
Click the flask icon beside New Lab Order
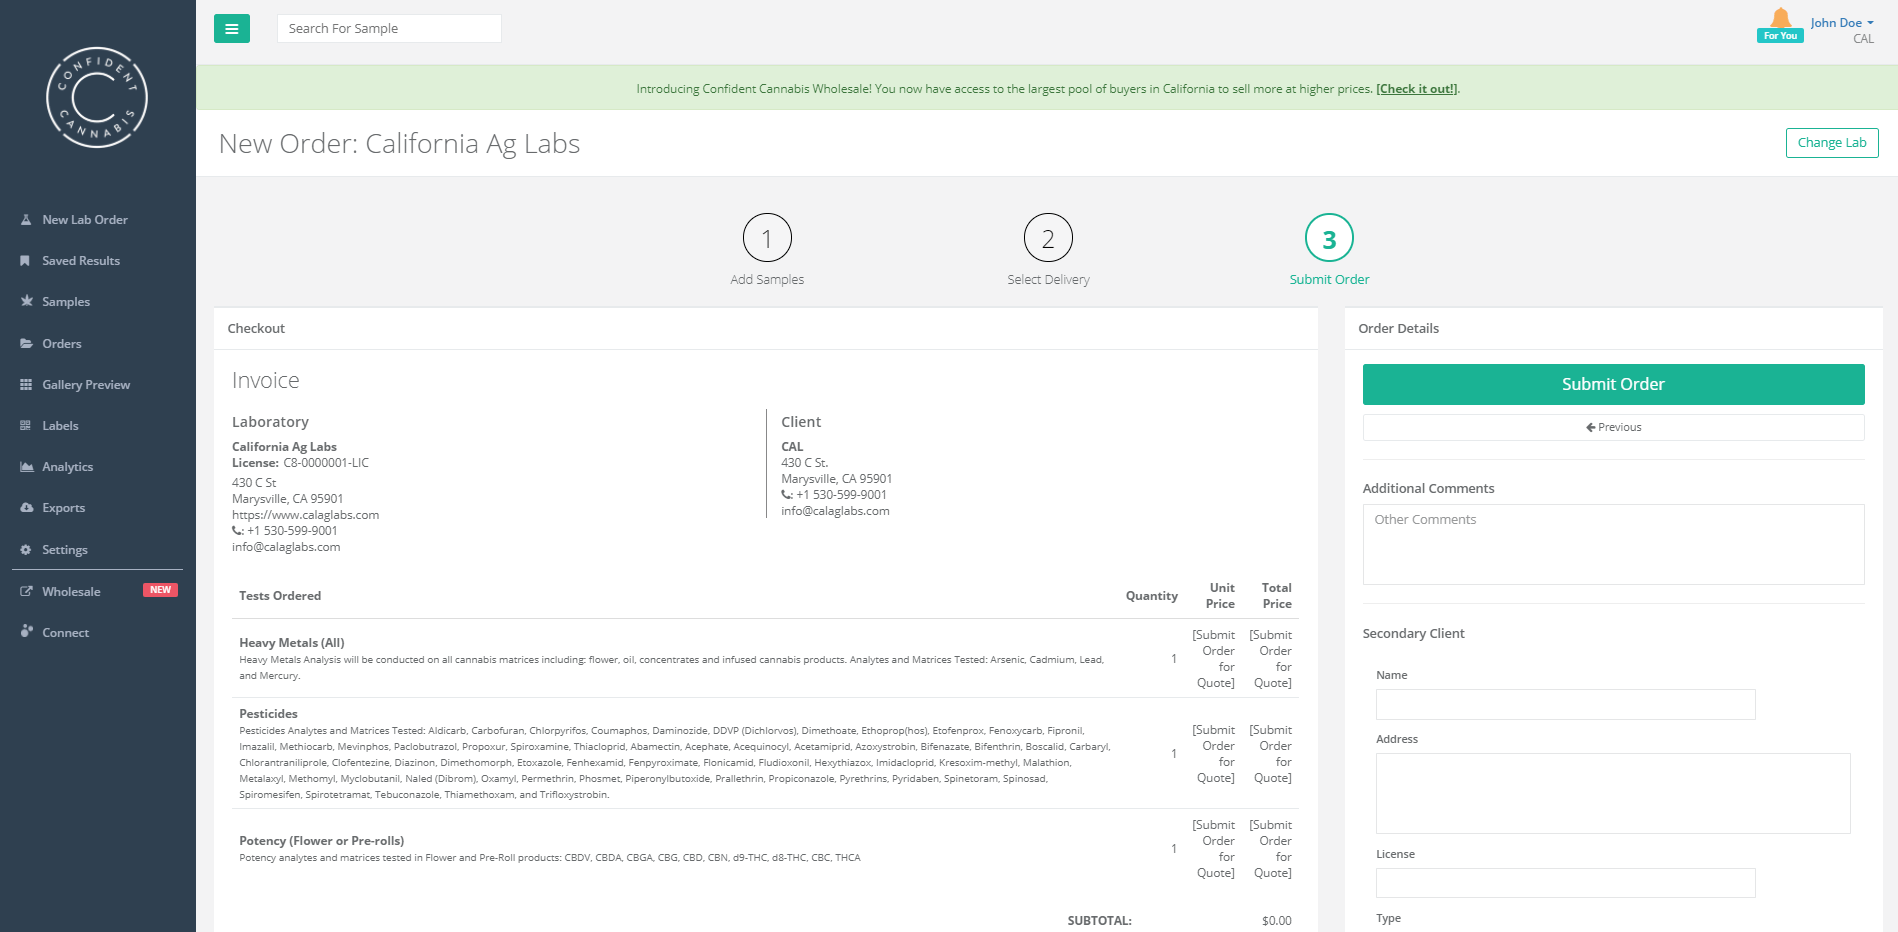tap(26, 220)
